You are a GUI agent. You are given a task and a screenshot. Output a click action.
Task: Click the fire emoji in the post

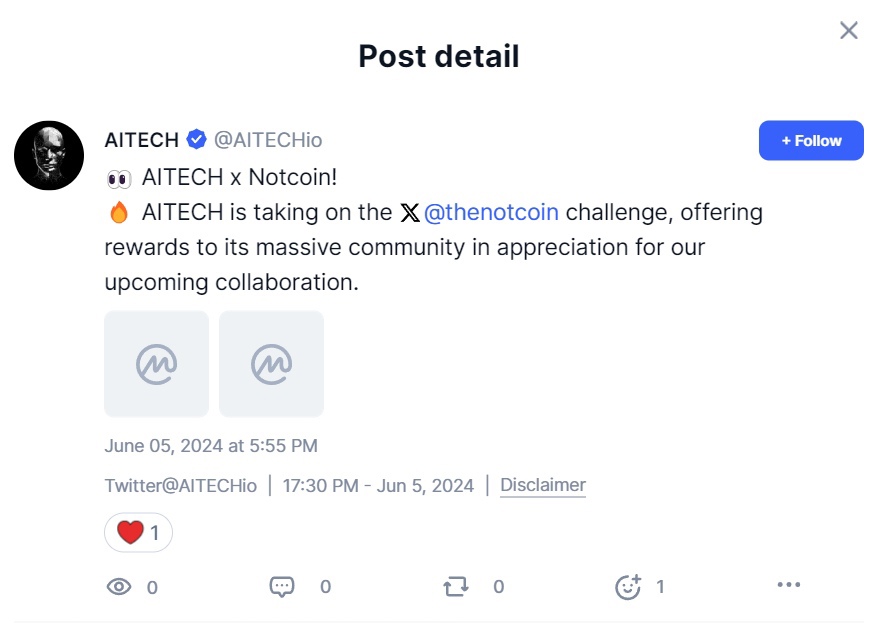click(119, 213)
